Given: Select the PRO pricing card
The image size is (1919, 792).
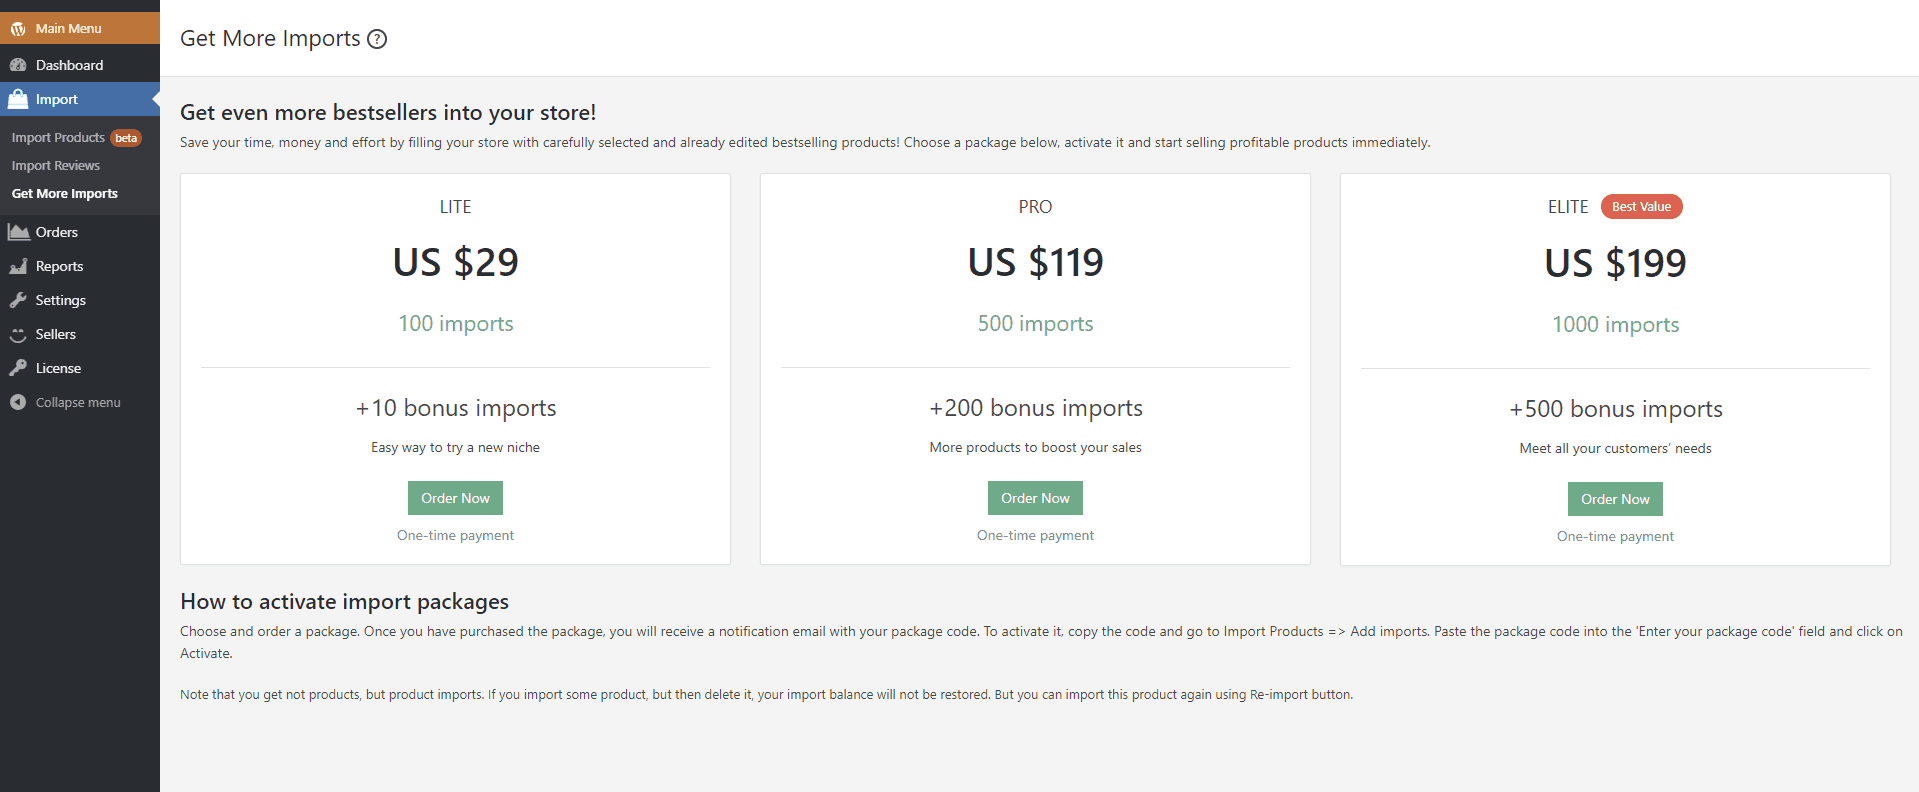Looking at the screenshot, I should coord(1035,368).
